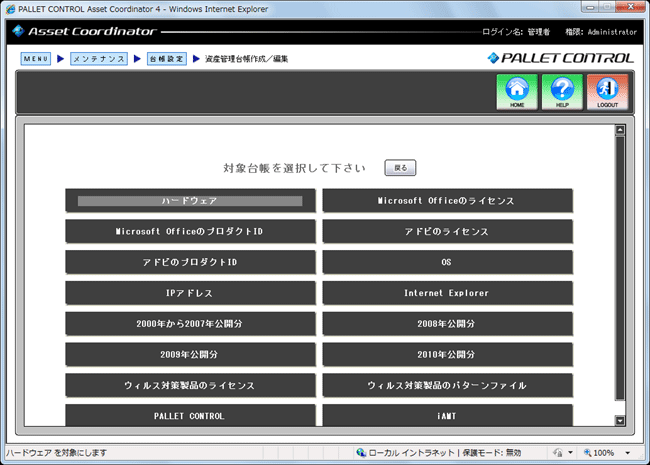Click the local intranet zone icon
Viewport: 650px width, 465px height.
361,453
